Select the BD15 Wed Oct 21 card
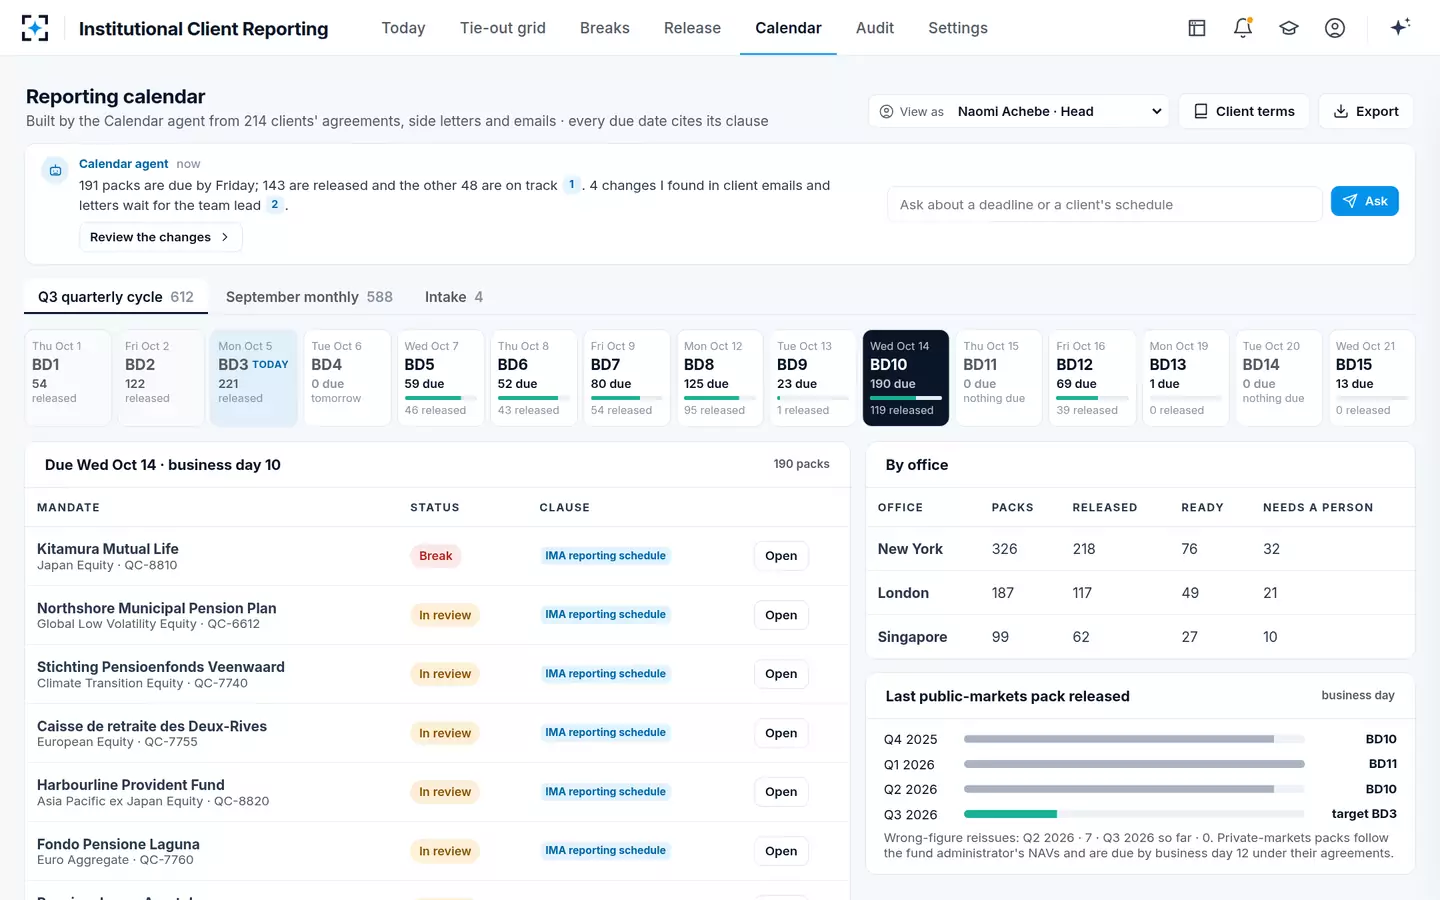The width and height of the screenshot is (1440, 900). pos(1371,378)
